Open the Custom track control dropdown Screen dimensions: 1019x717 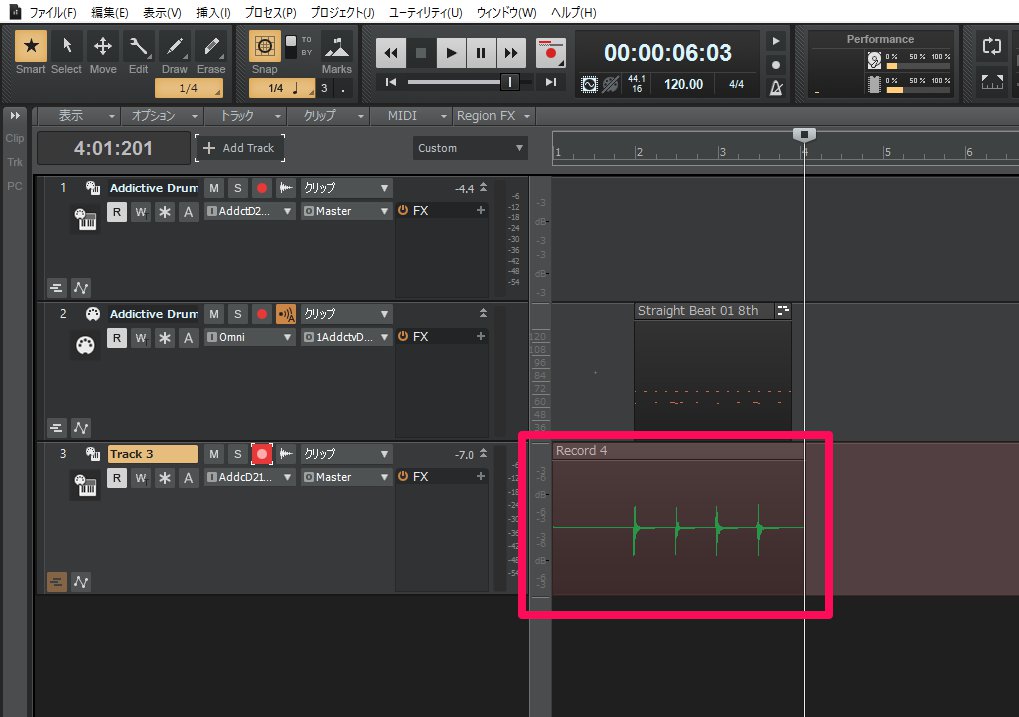pos(470,148)
